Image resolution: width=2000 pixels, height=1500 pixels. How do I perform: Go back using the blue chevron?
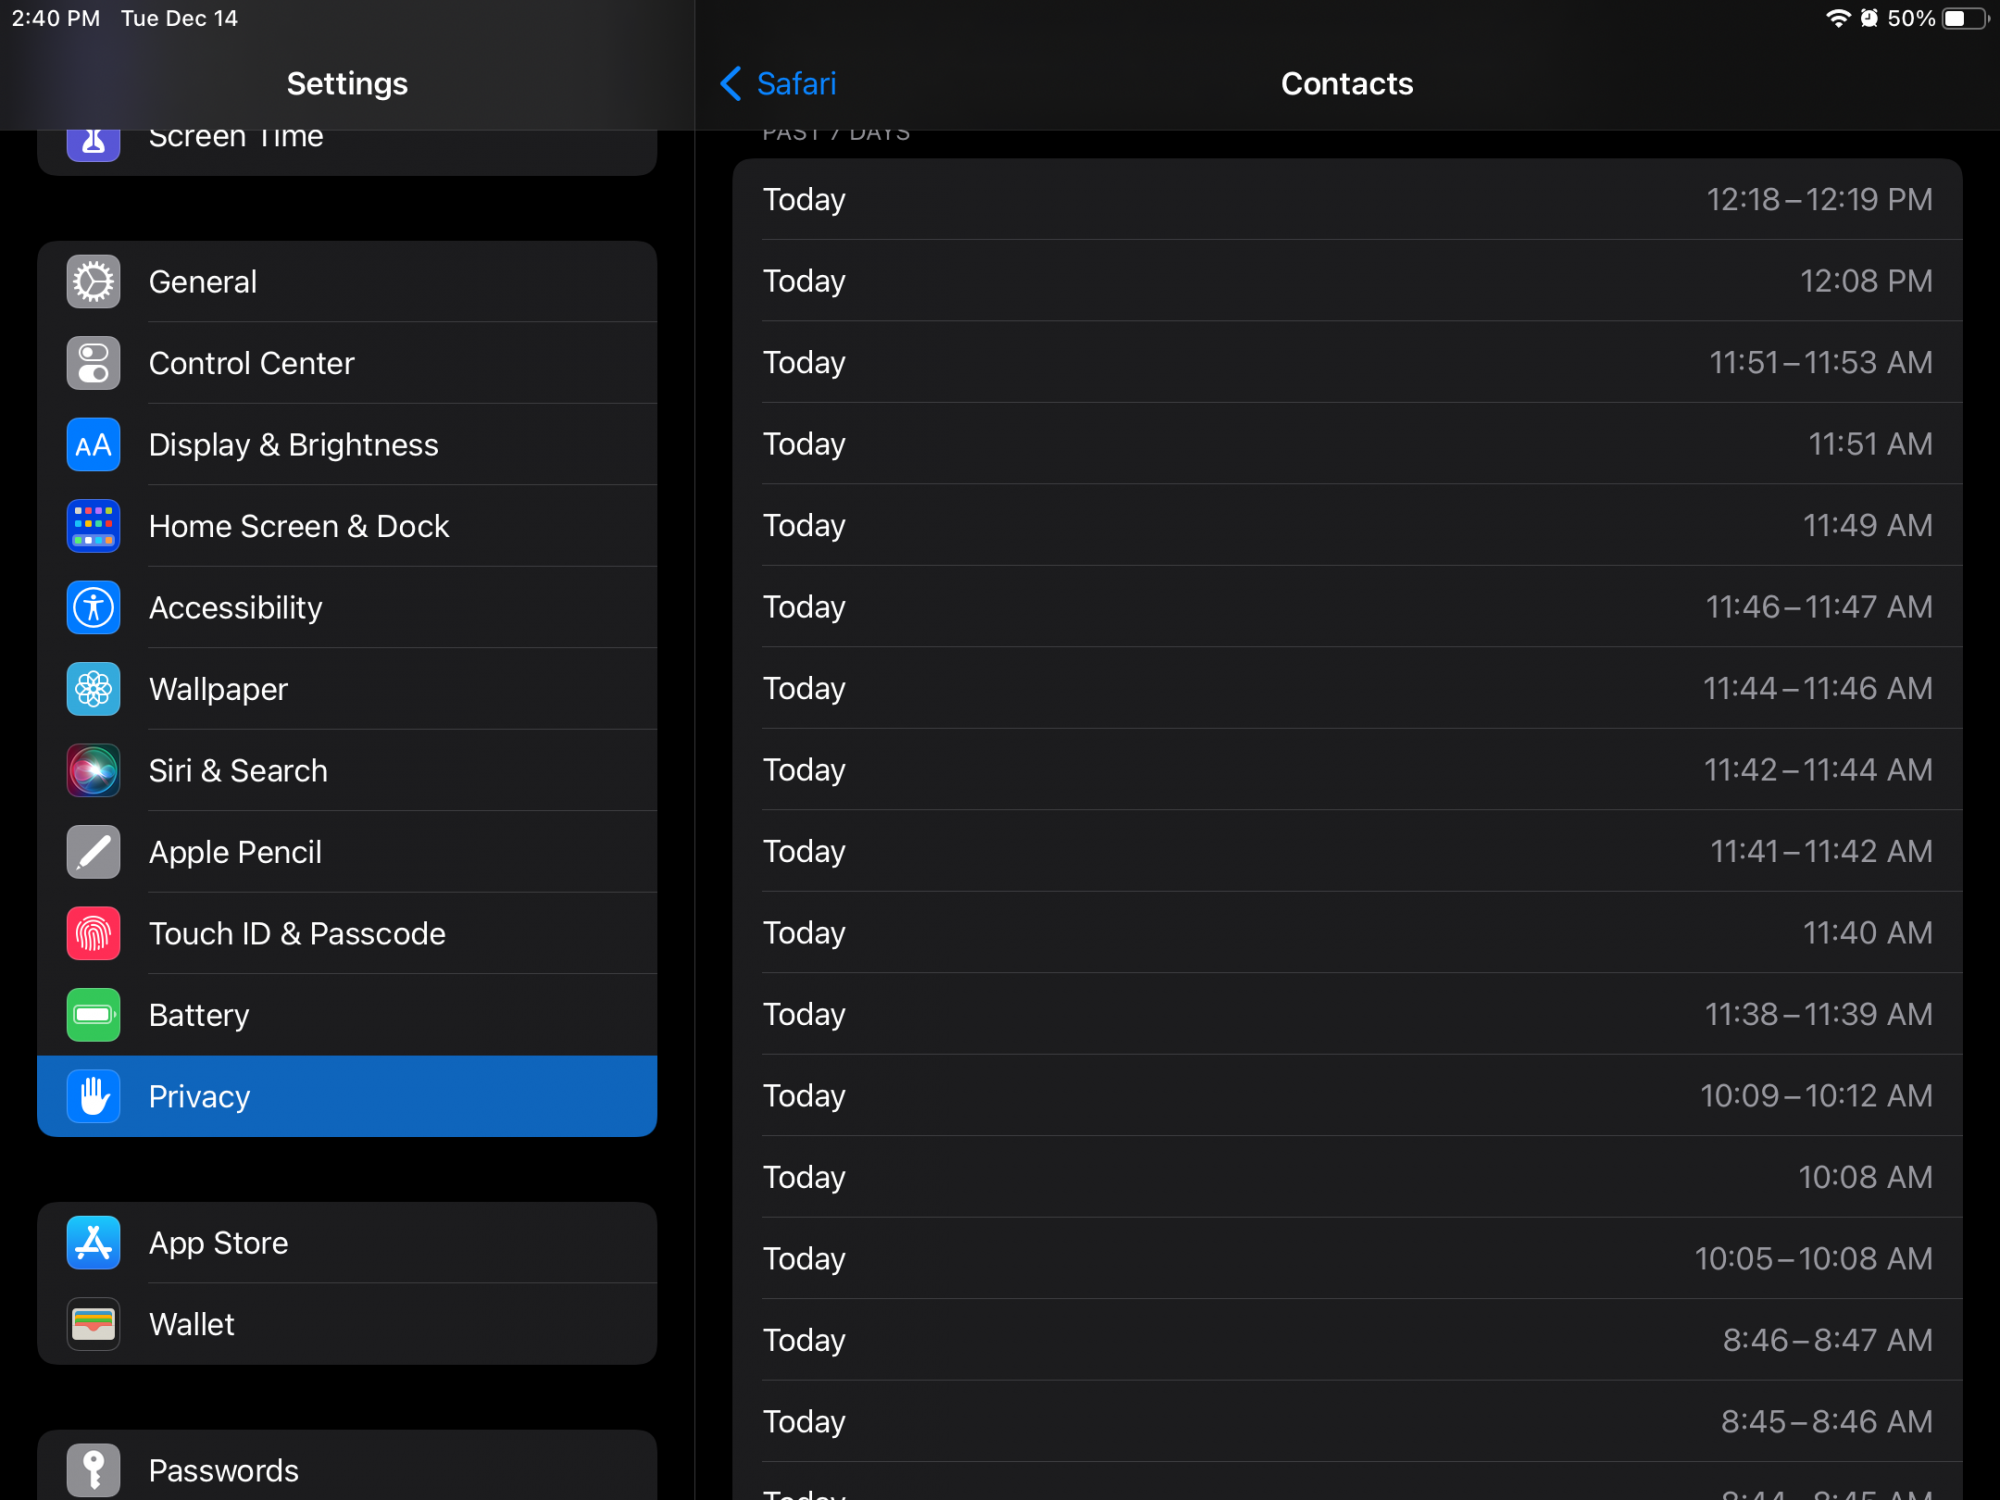pos(731,84)
